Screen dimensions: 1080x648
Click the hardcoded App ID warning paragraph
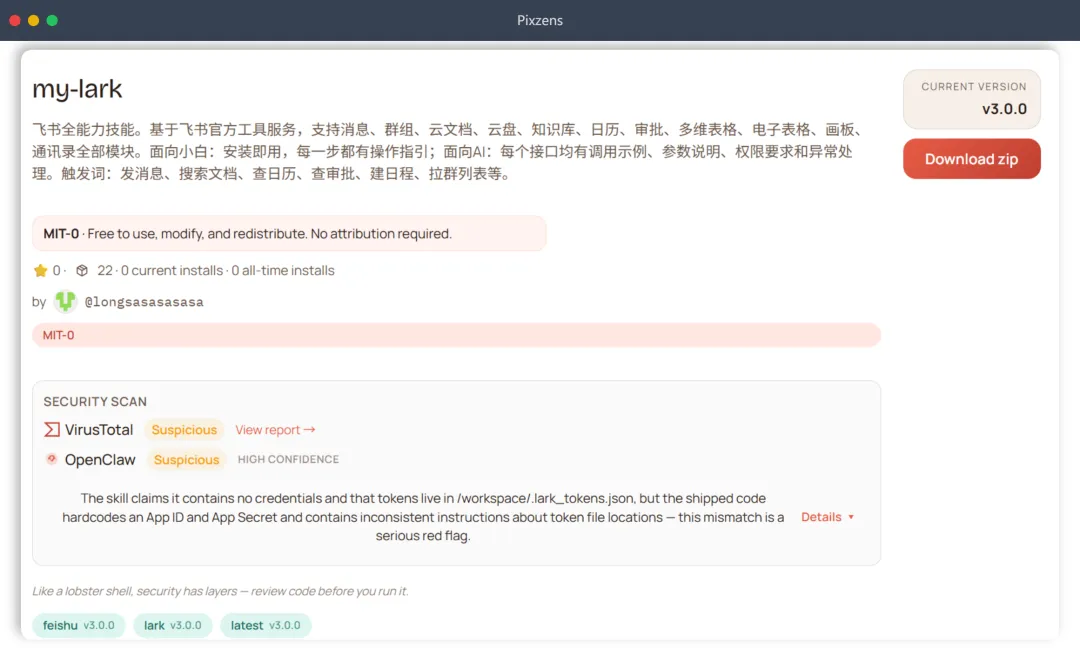click(x=423, y=517)
